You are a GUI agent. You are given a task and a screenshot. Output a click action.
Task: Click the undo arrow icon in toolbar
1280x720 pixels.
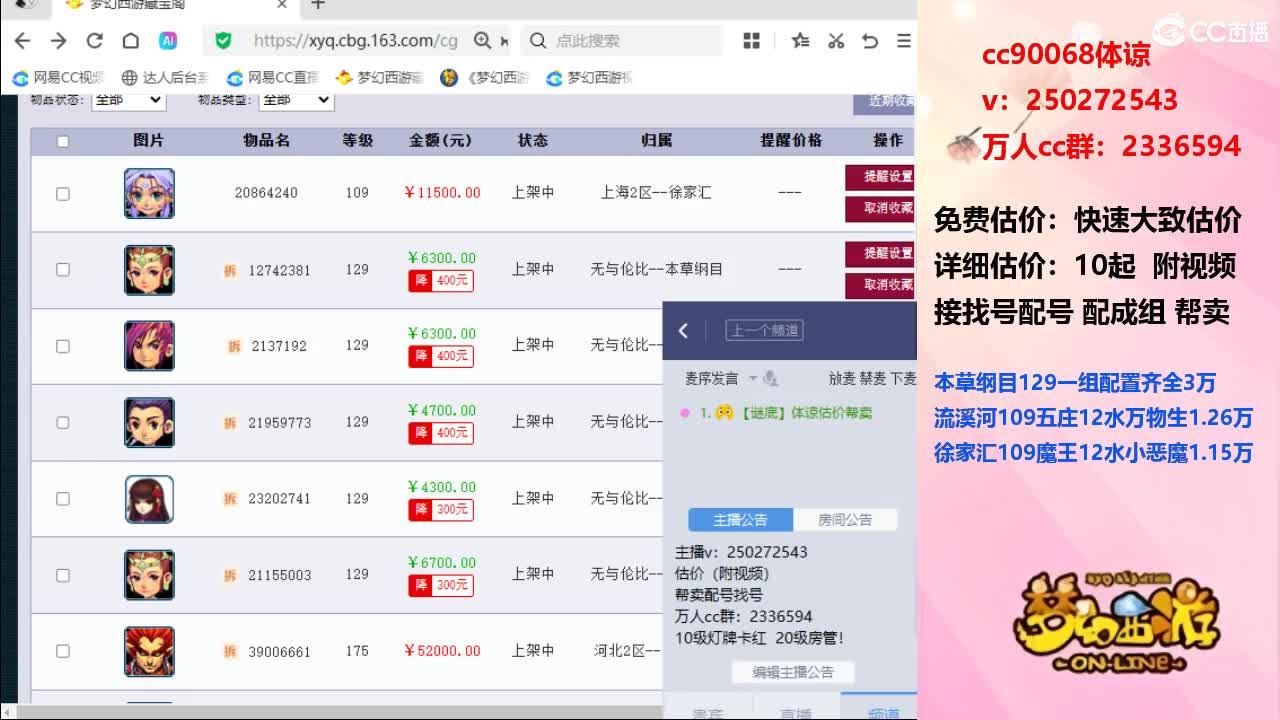pos(870,41)
